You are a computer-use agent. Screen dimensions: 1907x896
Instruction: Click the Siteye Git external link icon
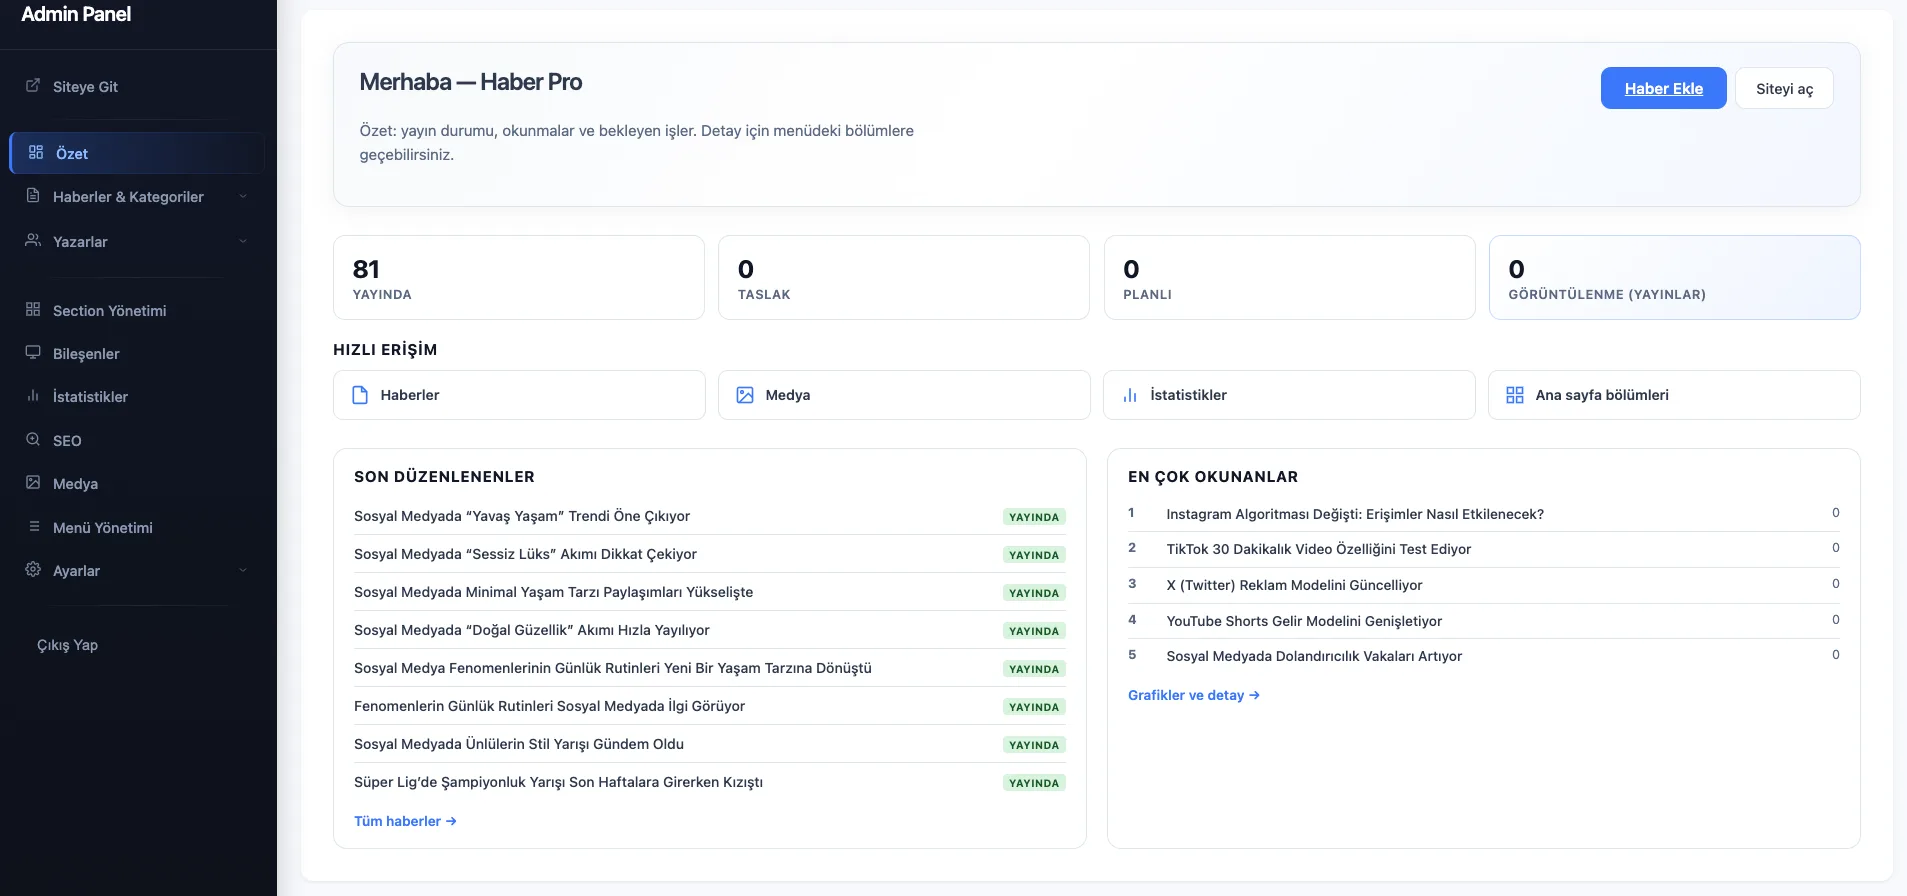(x=33, y=86)
